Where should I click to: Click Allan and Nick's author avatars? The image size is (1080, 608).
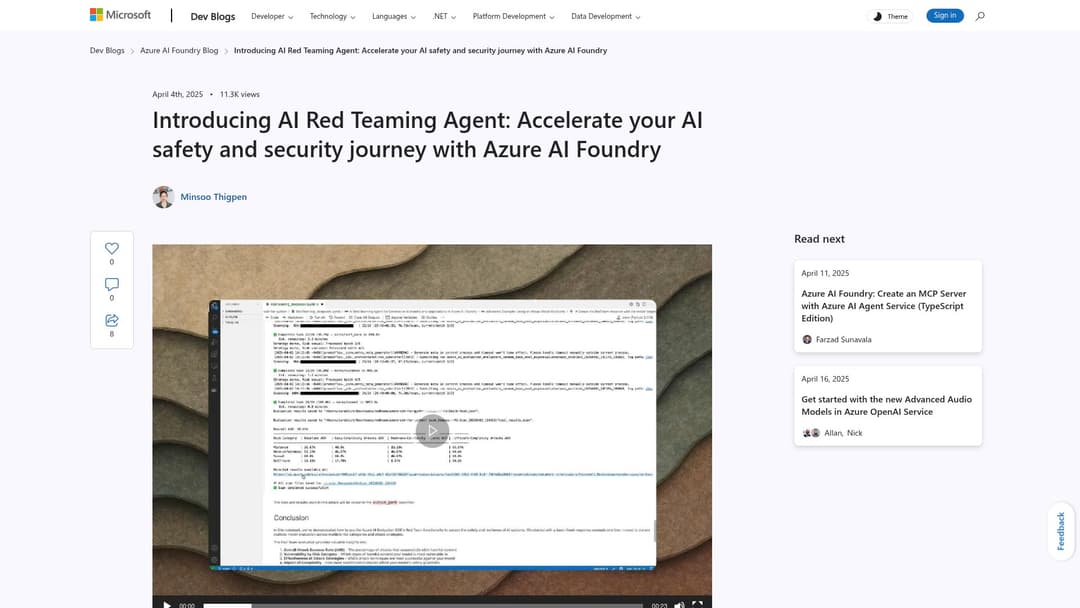click(811, 433)
